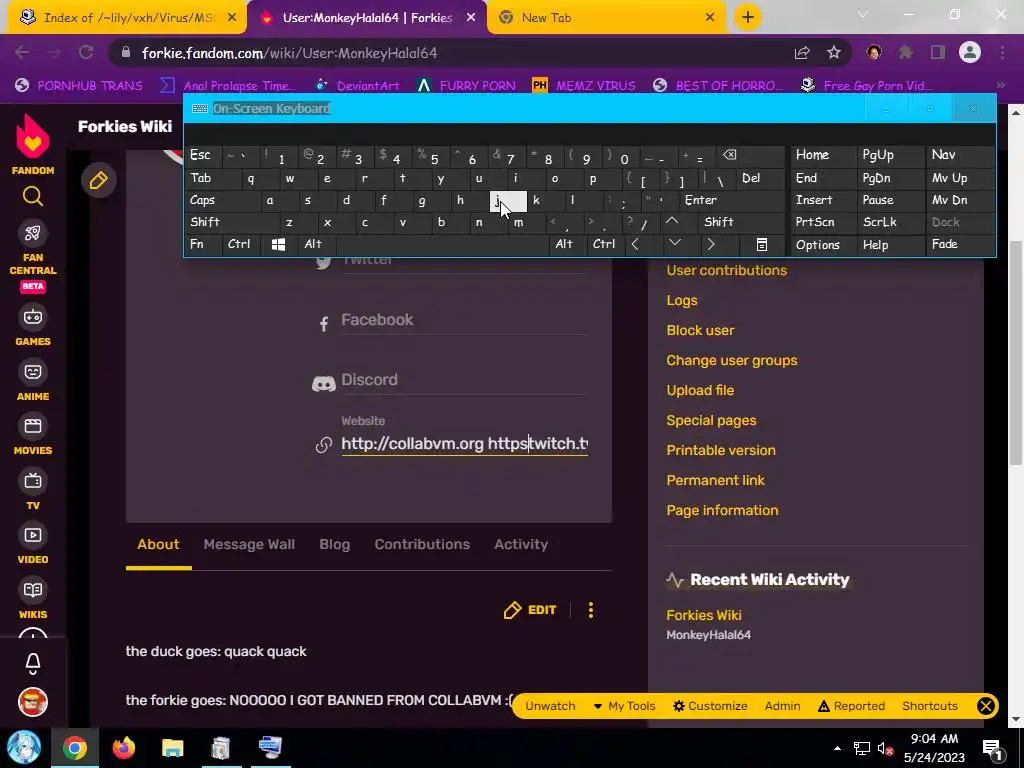Open the Upload file link
The image size is (1024, 768).
tap(700, 391)
